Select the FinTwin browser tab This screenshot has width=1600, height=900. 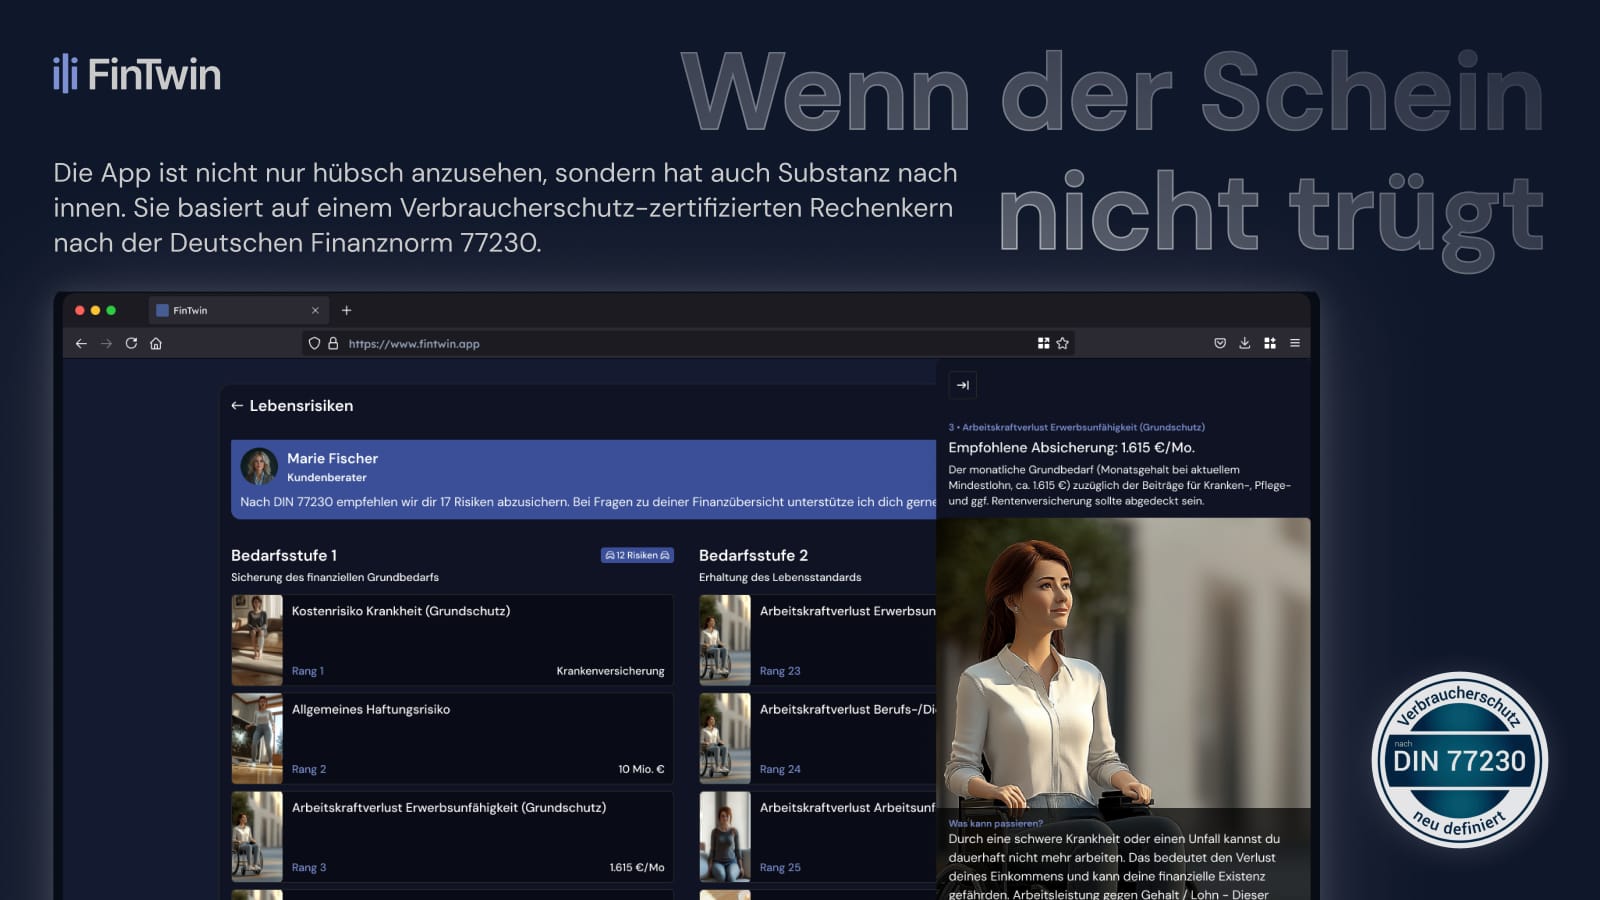click(x=238, y=310)
